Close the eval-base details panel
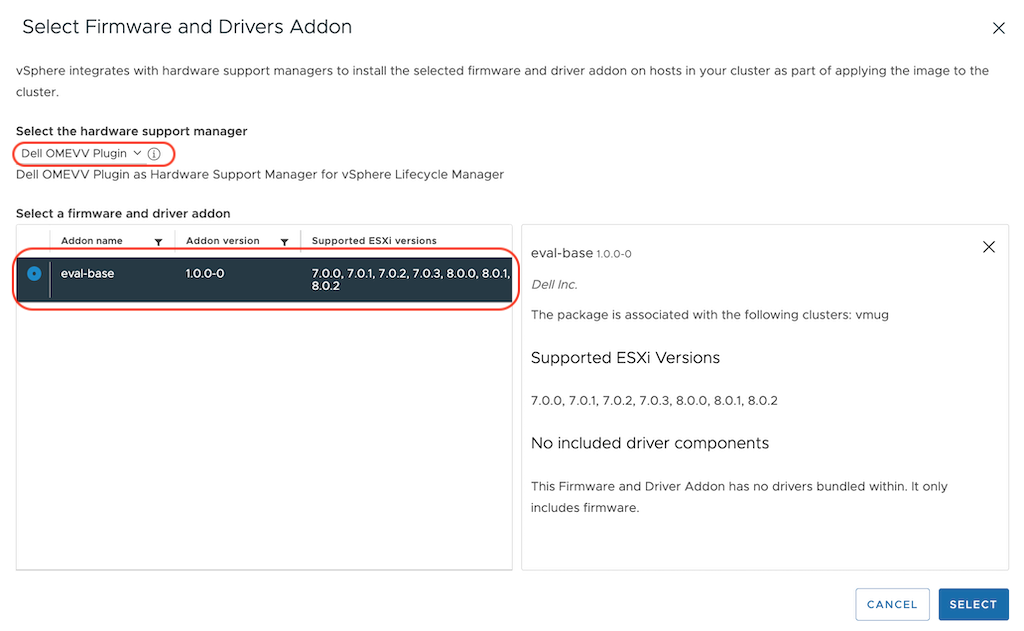The width and height of the screenshot is (1024, 631). click(x=989, y=247)
